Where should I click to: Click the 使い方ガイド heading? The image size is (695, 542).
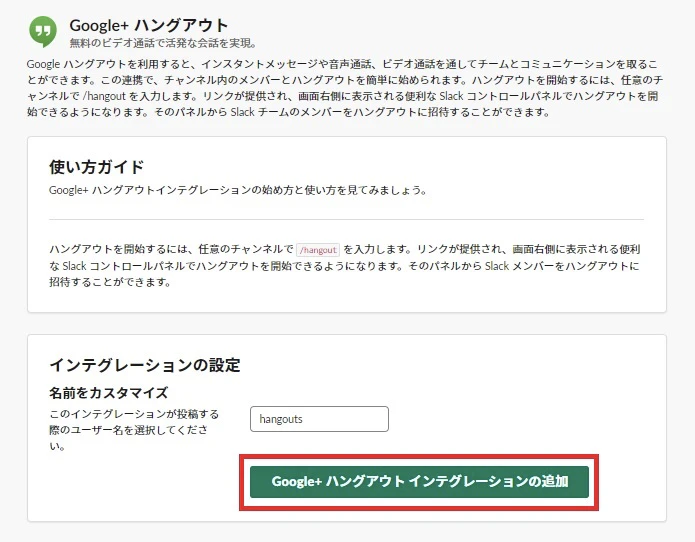[x=96, y=167]
